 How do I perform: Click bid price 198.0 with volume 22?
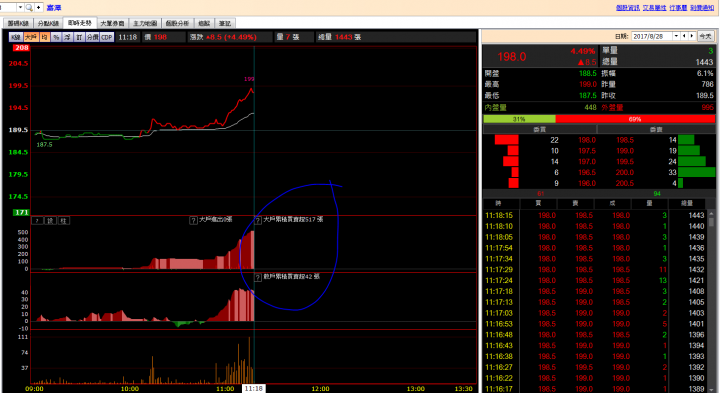[x=587, y=140]
